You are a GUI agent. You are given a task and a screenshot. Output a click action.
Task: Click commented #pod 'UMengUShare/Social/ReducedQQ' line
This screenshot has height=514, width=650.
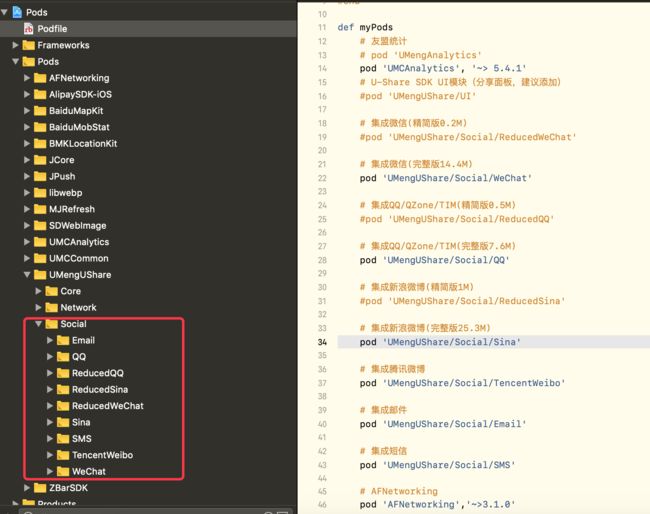tap(457, 219)
